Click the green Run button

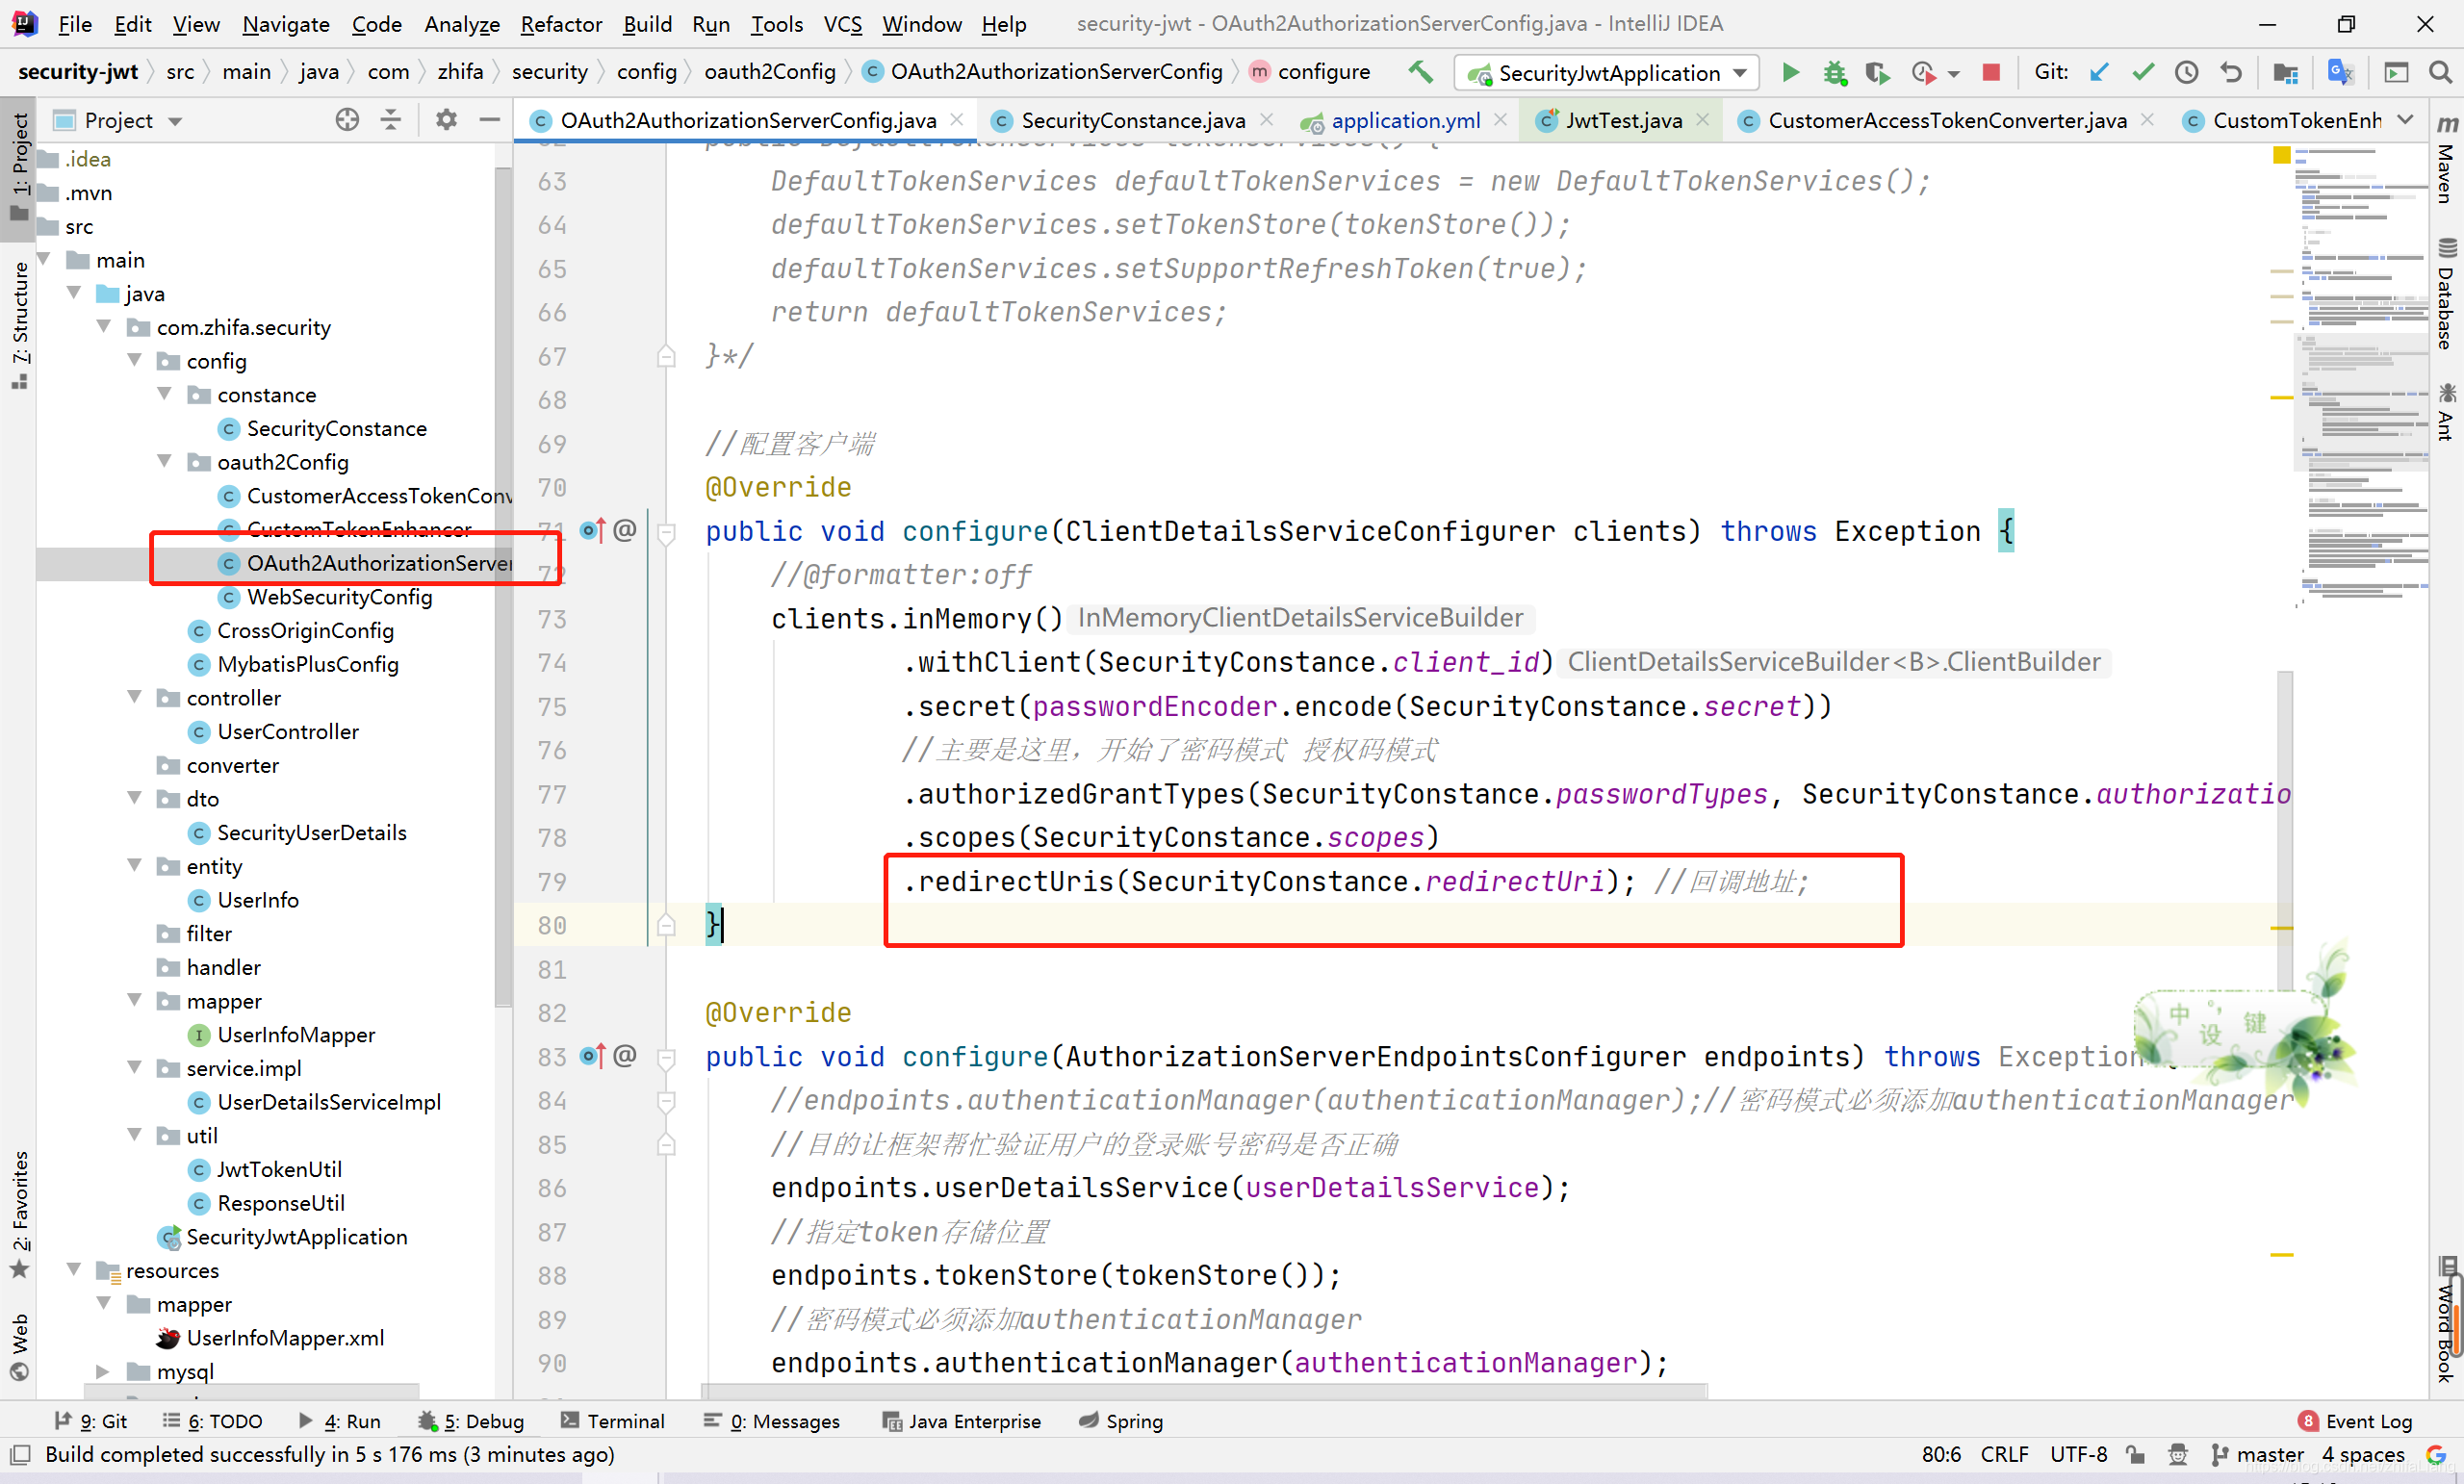(1790, 72)
